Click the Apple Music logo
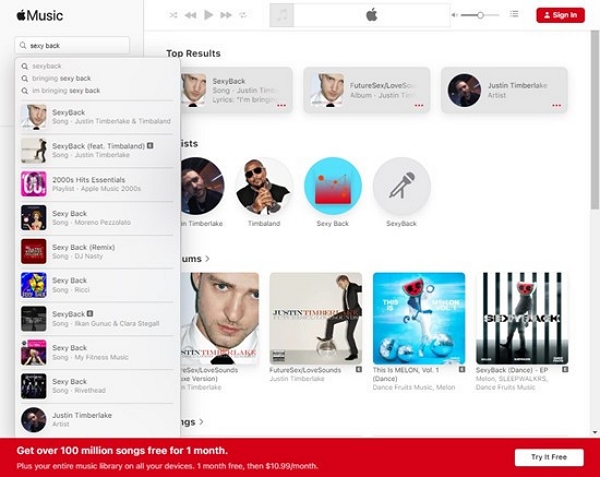The height and width of the screenshot is (477, 600). coord(40,16)
